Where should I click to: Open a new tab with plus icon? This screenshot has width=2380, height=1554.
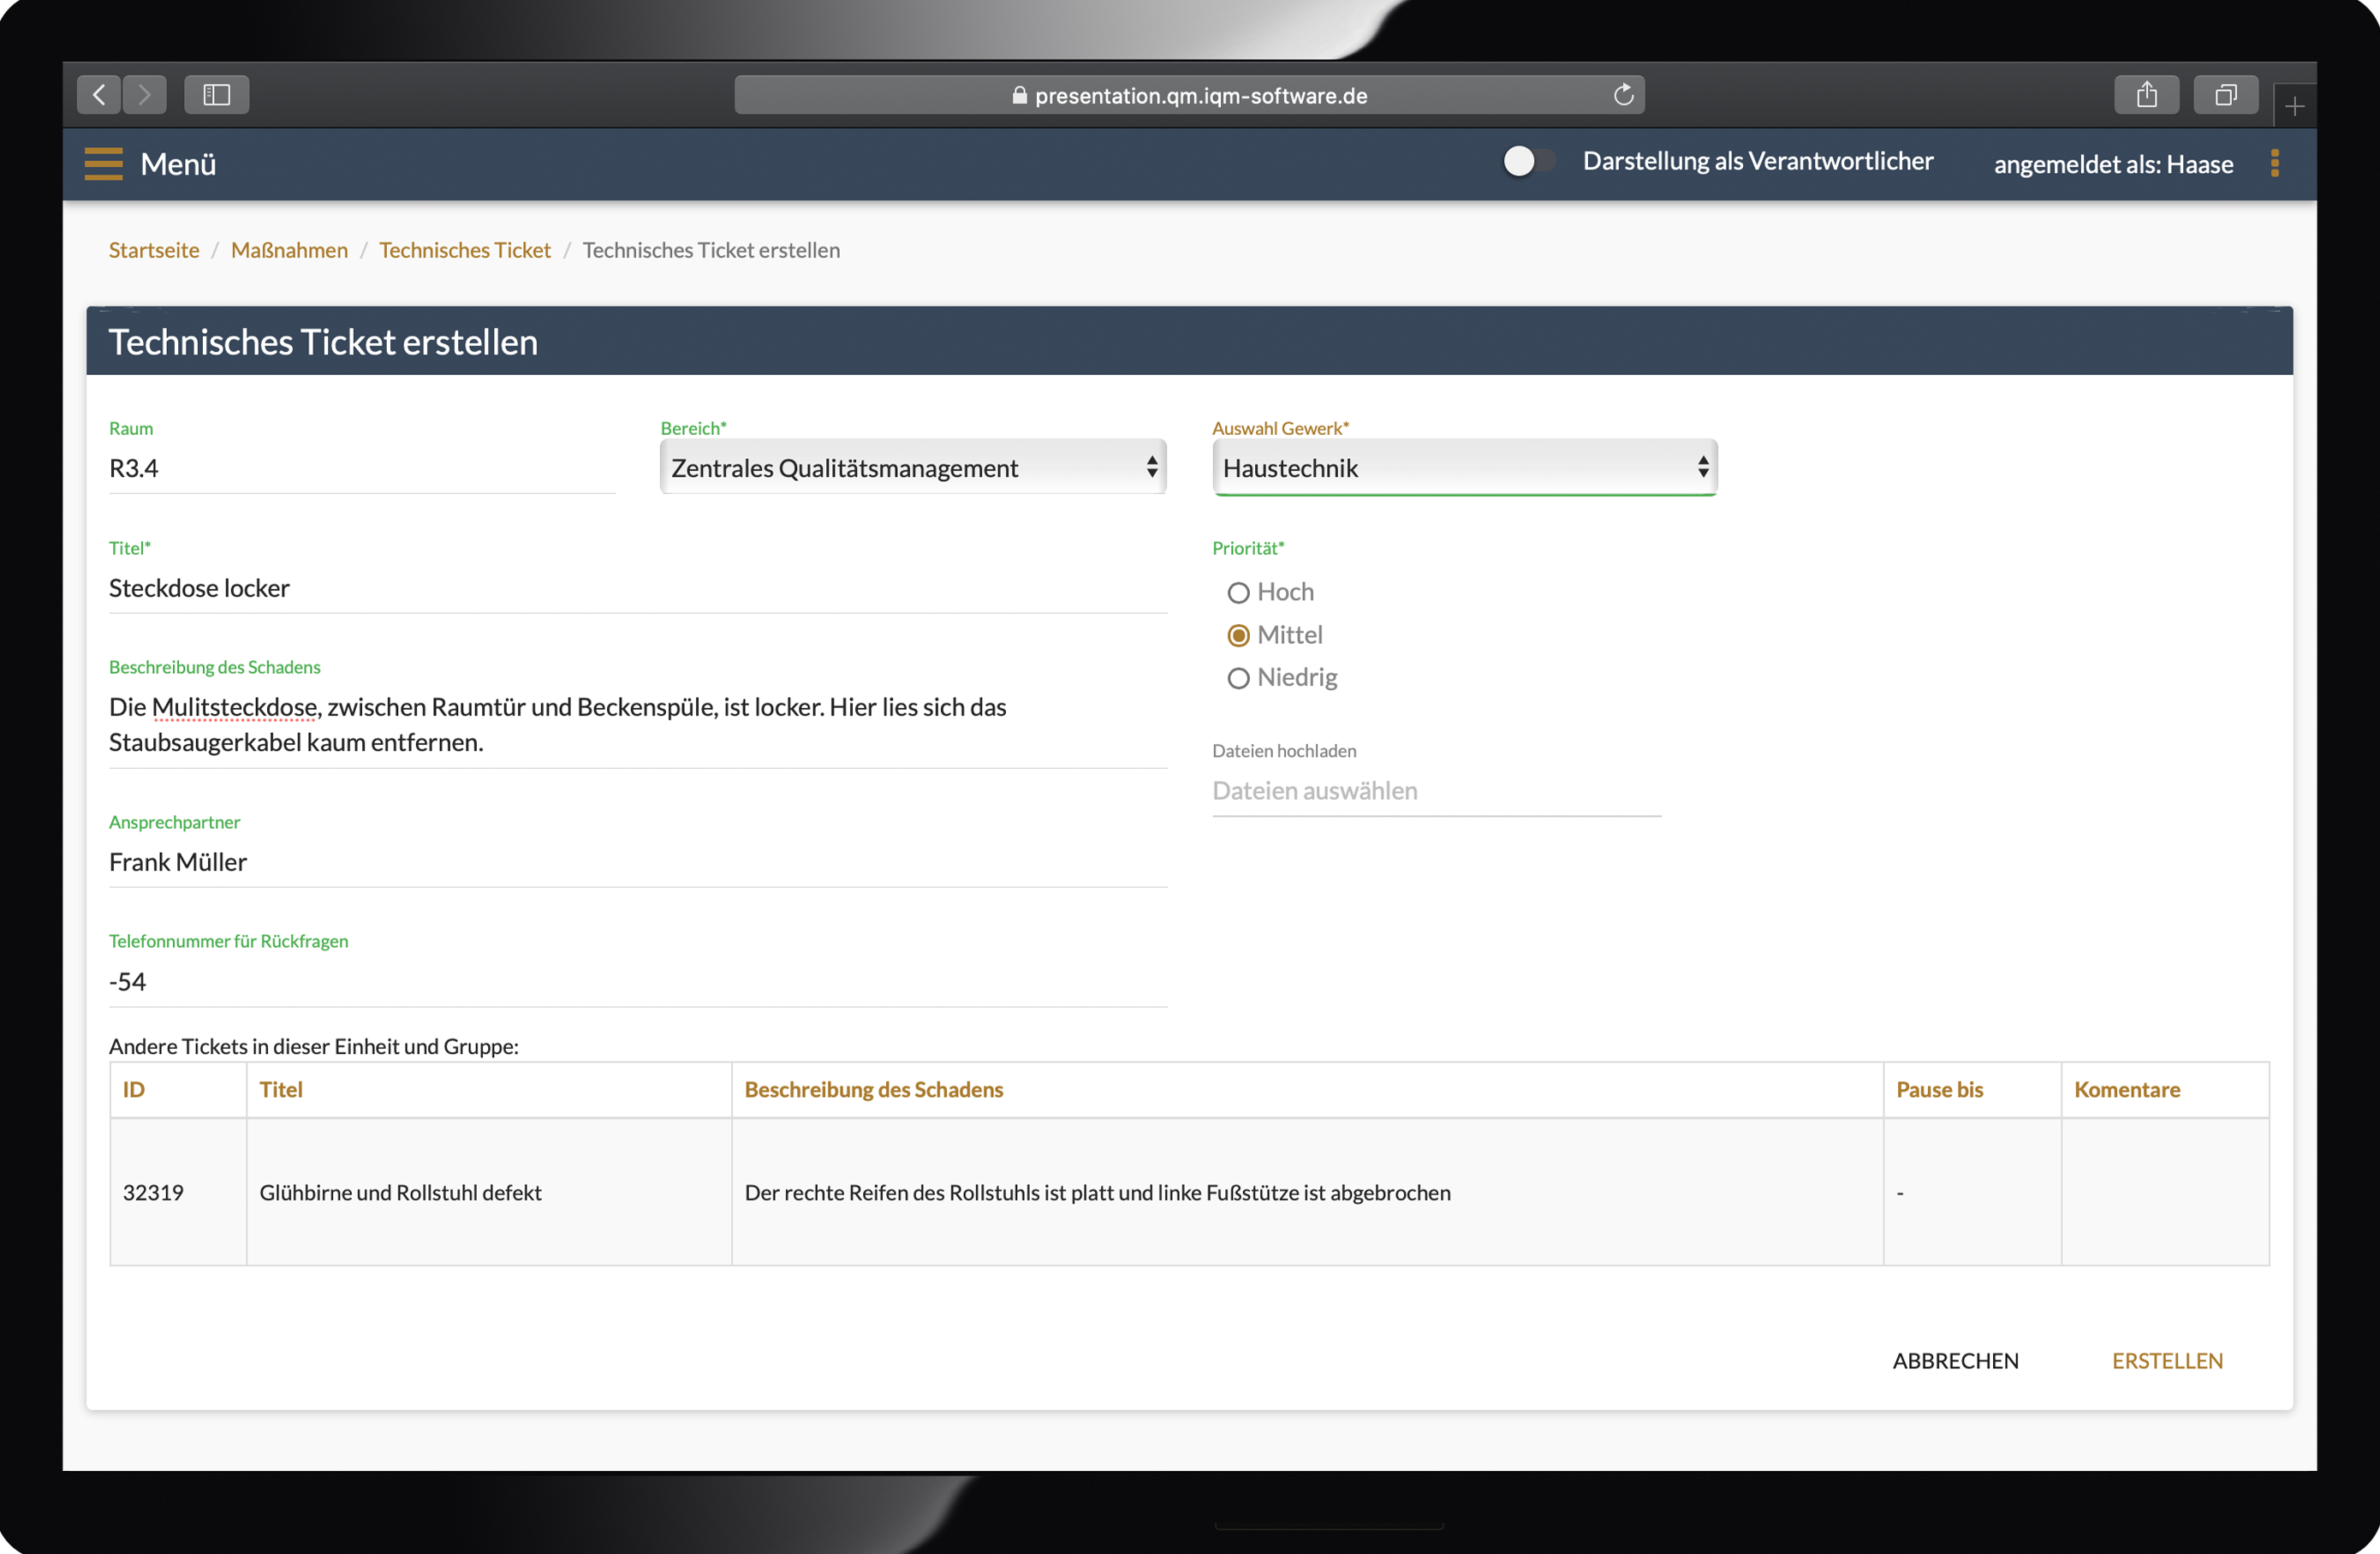2294,105
